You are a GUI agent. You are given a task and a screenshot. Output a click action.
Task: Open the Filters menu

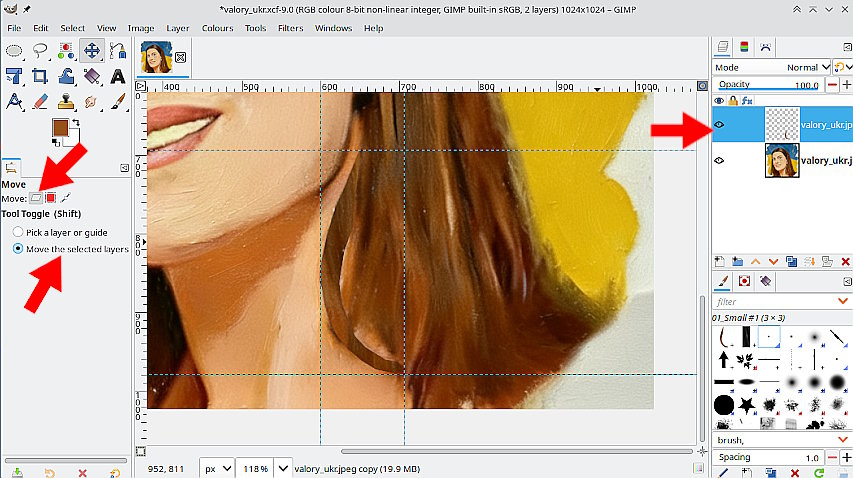[x=290, y=28]
